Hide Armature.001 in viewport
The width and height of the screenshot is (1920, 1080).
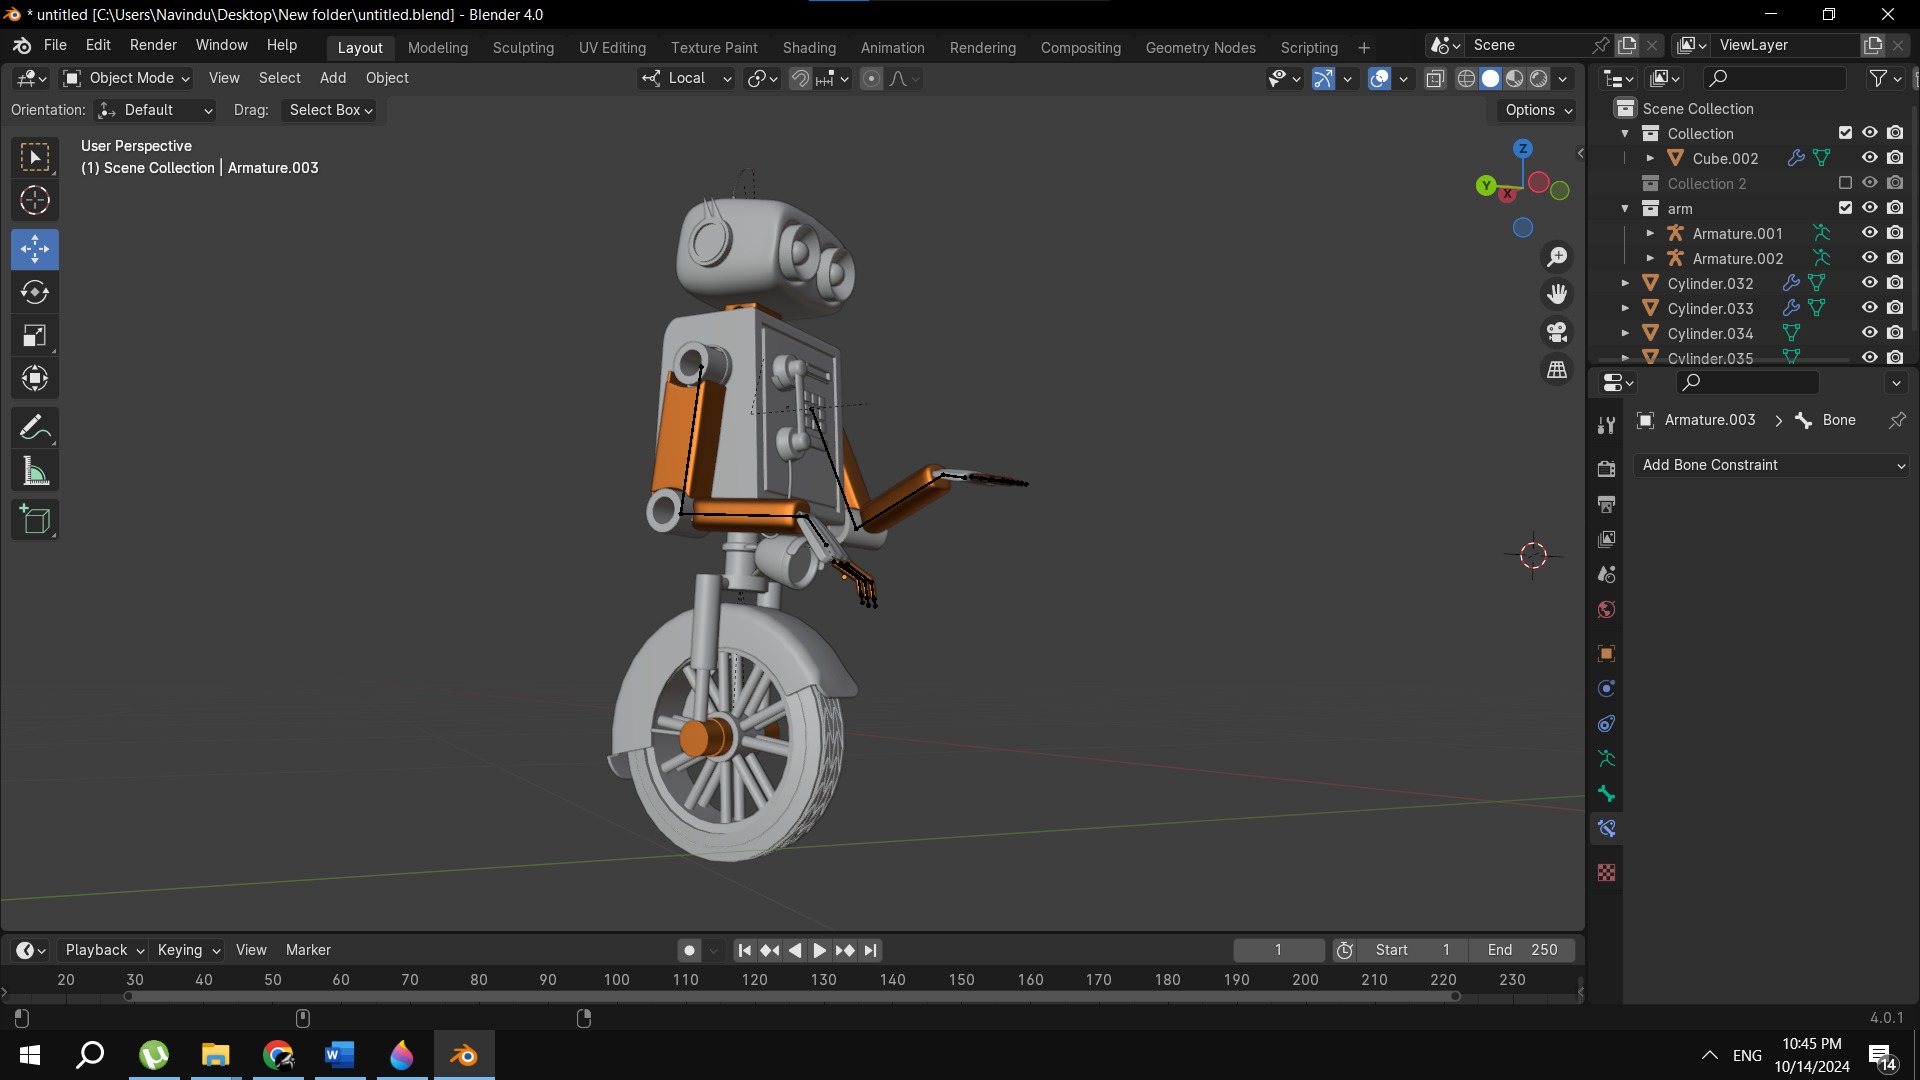point(1869,232)
